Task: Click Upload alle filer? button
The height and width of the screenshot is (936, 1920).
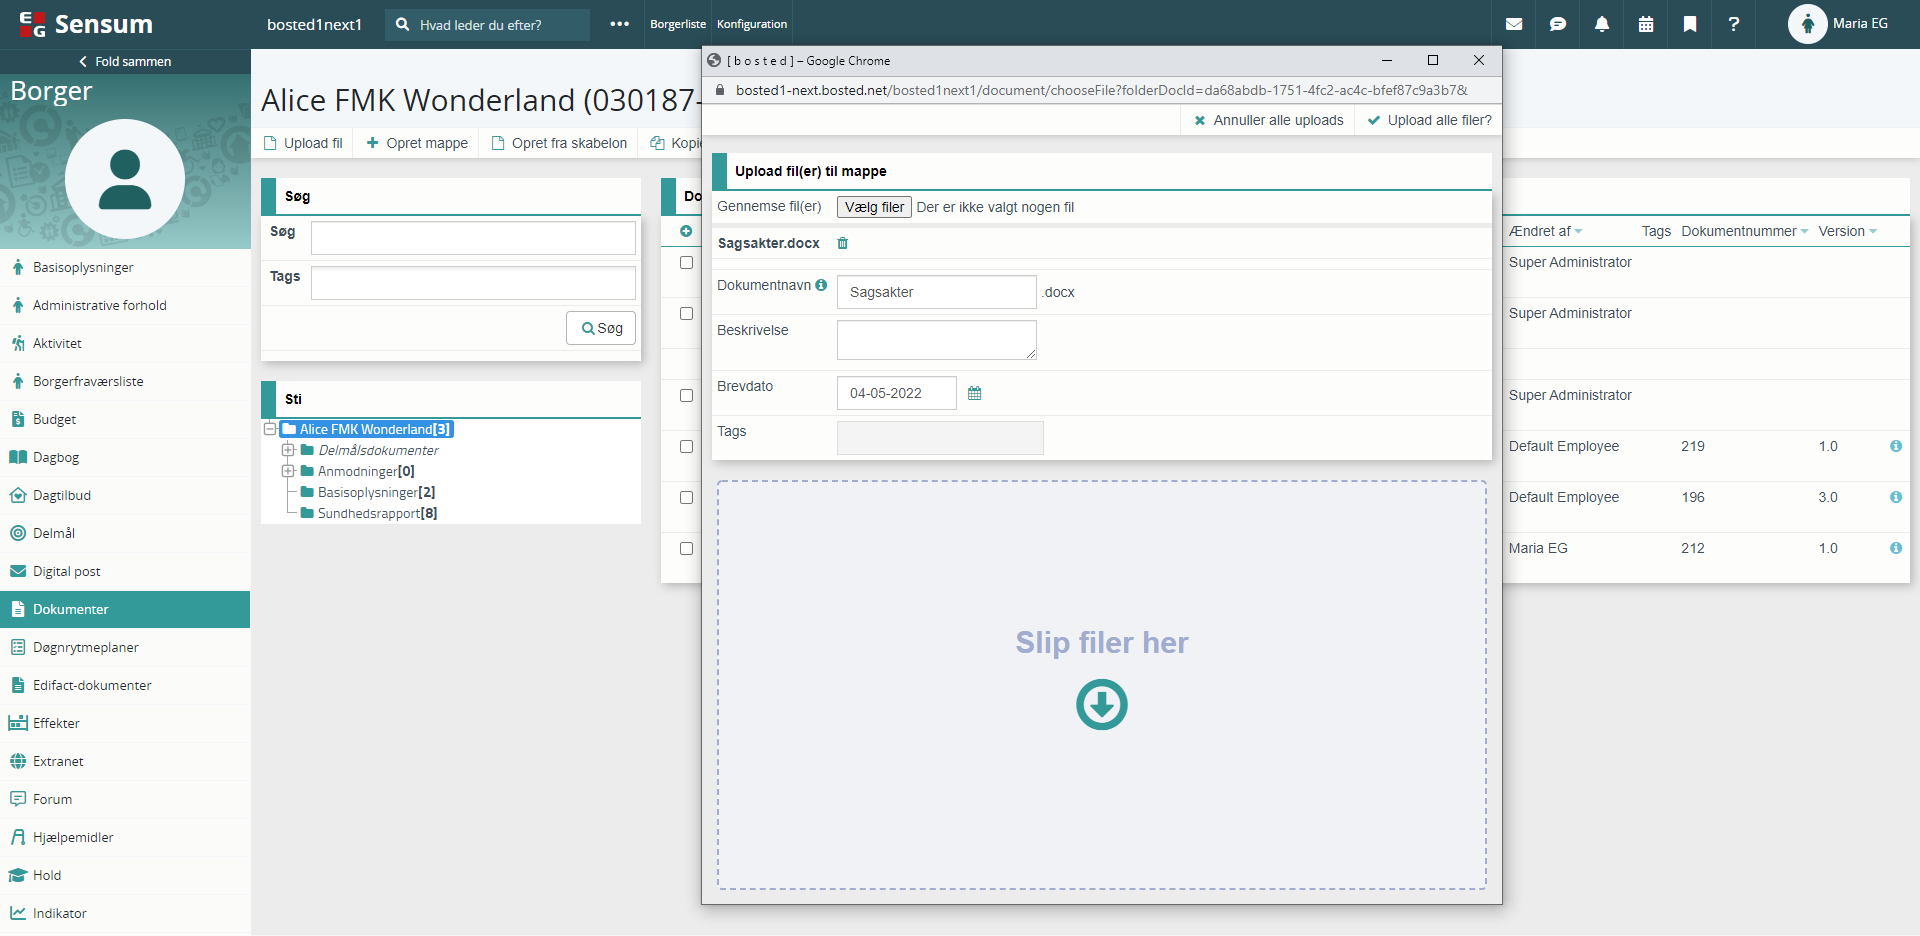Action: 1430,120
